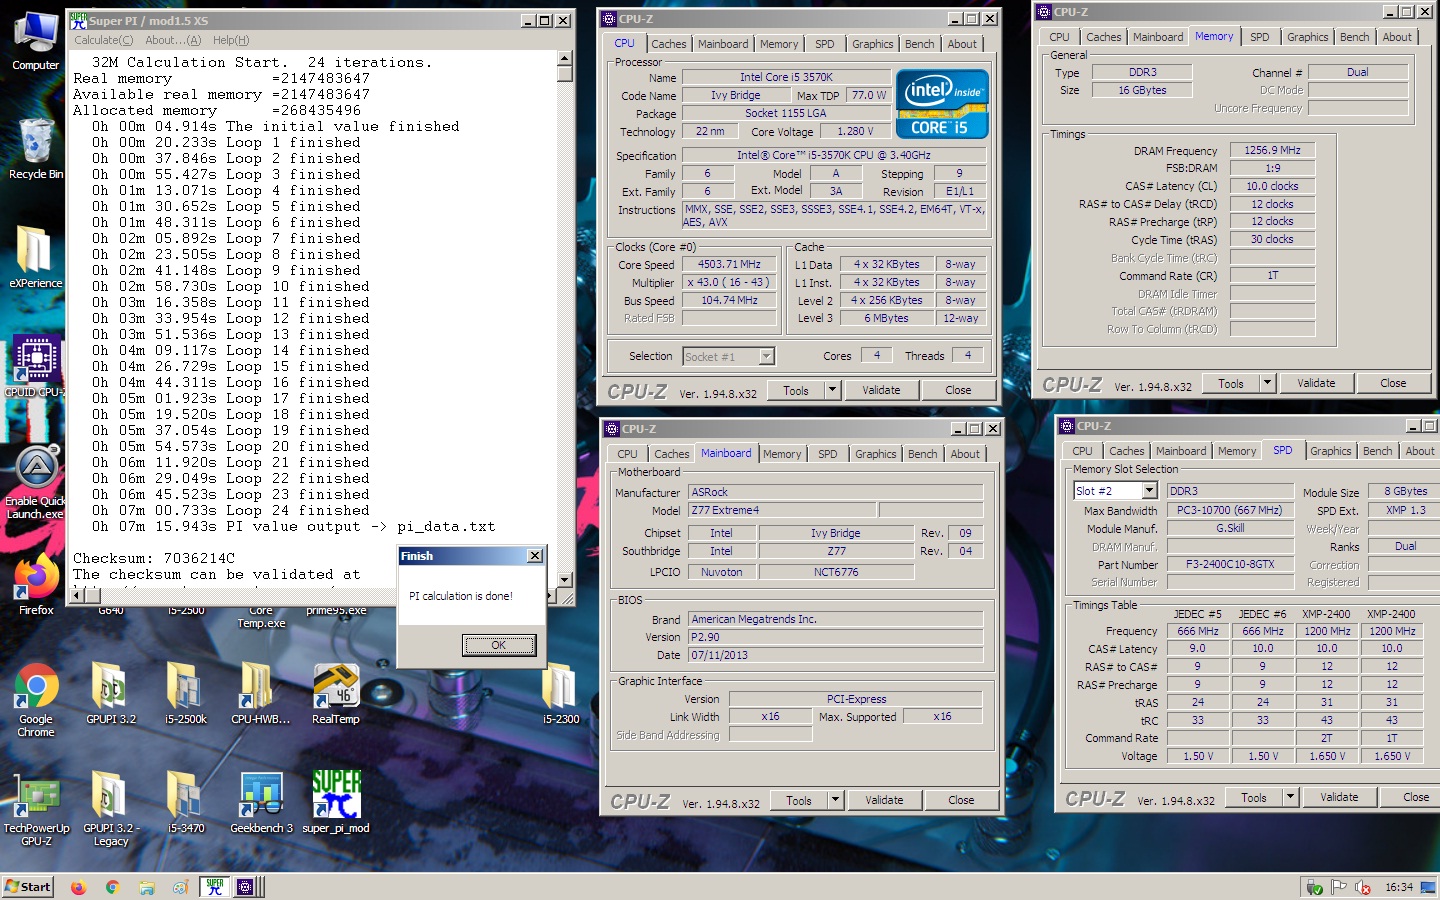The height and width of the screenshot is (900, 1440).
Task: Open Socket #1 selection dropdown in CPU-Z
Action: 766,356
